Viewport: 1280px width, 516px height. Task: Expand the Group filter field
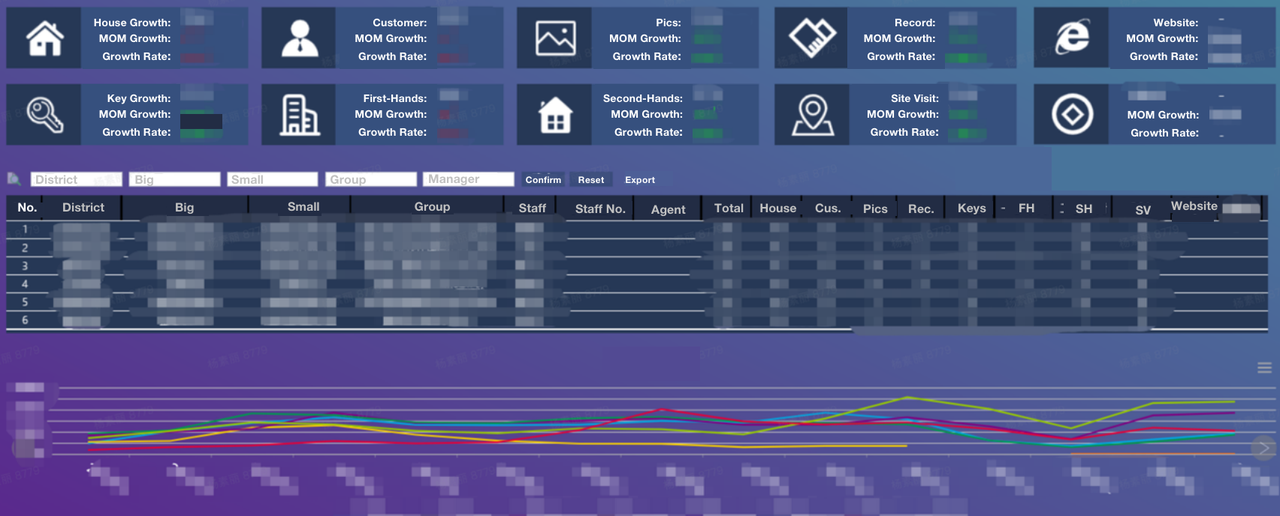(x=370, y=179)
